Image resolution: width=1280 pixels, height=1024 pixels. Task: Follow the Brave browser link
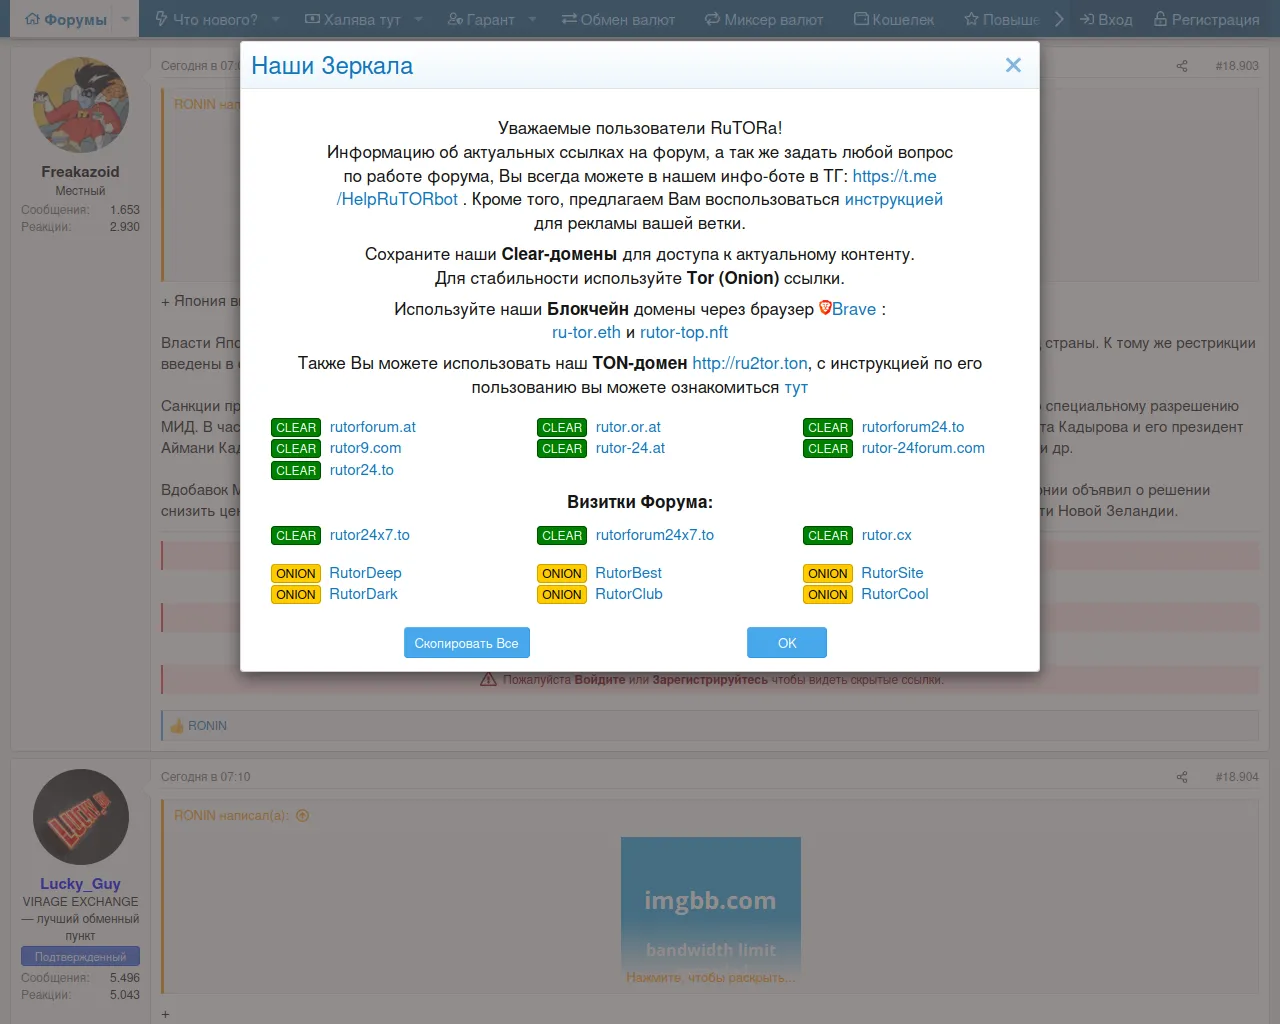[854, 309]
